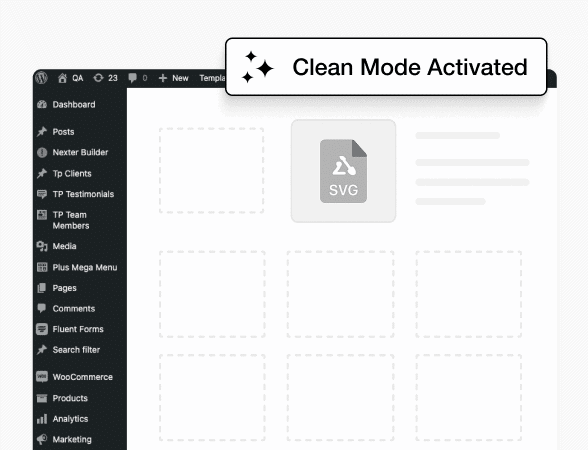Click the Products box icon
Viewport: 588px width, 450px height.
pos(42,398)
